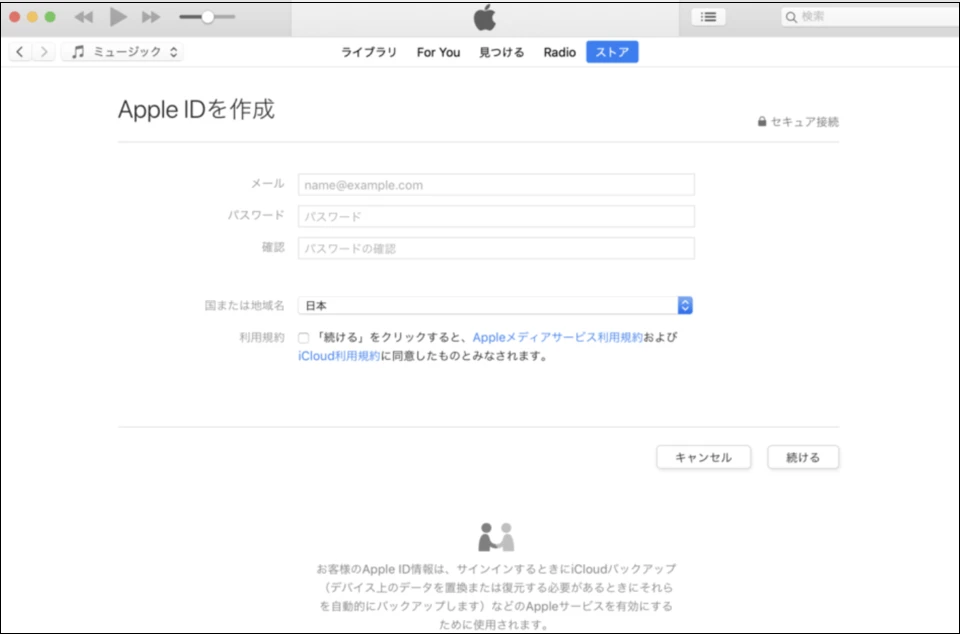The height and width of the screenshot is (634, 960).
Task: Switch to the ライブラリ tab
Action: point(369,52)
